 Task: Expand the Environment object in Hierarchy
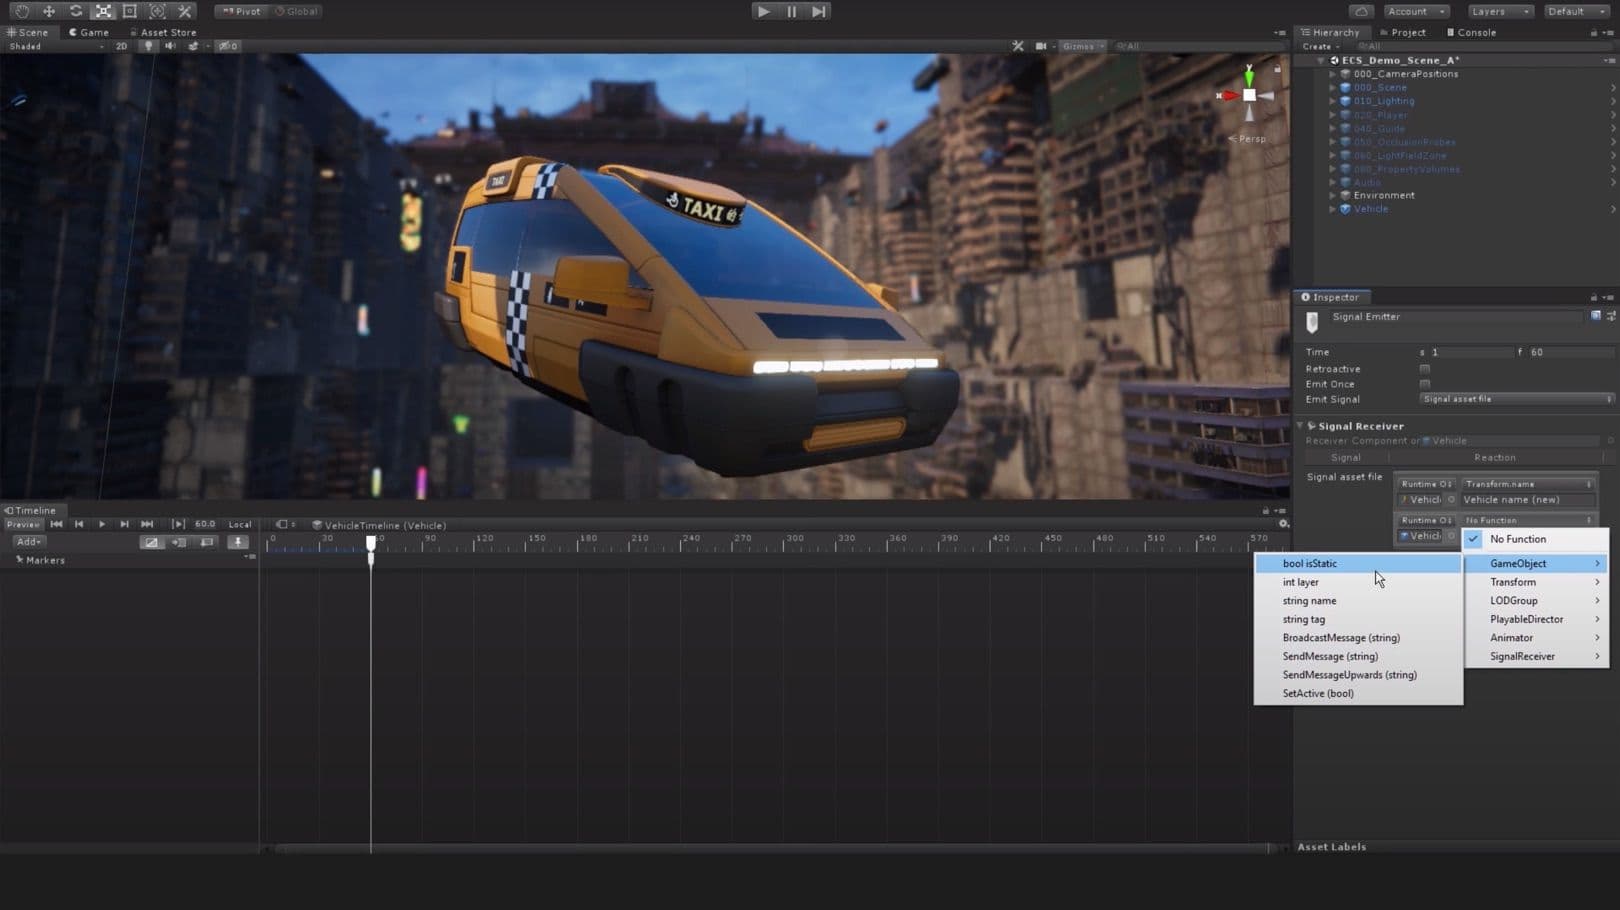(x=1333, y=196)
